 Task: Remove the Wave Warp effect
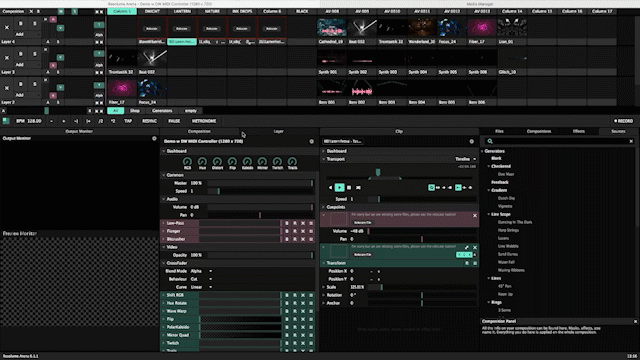(x=303, y=311)
